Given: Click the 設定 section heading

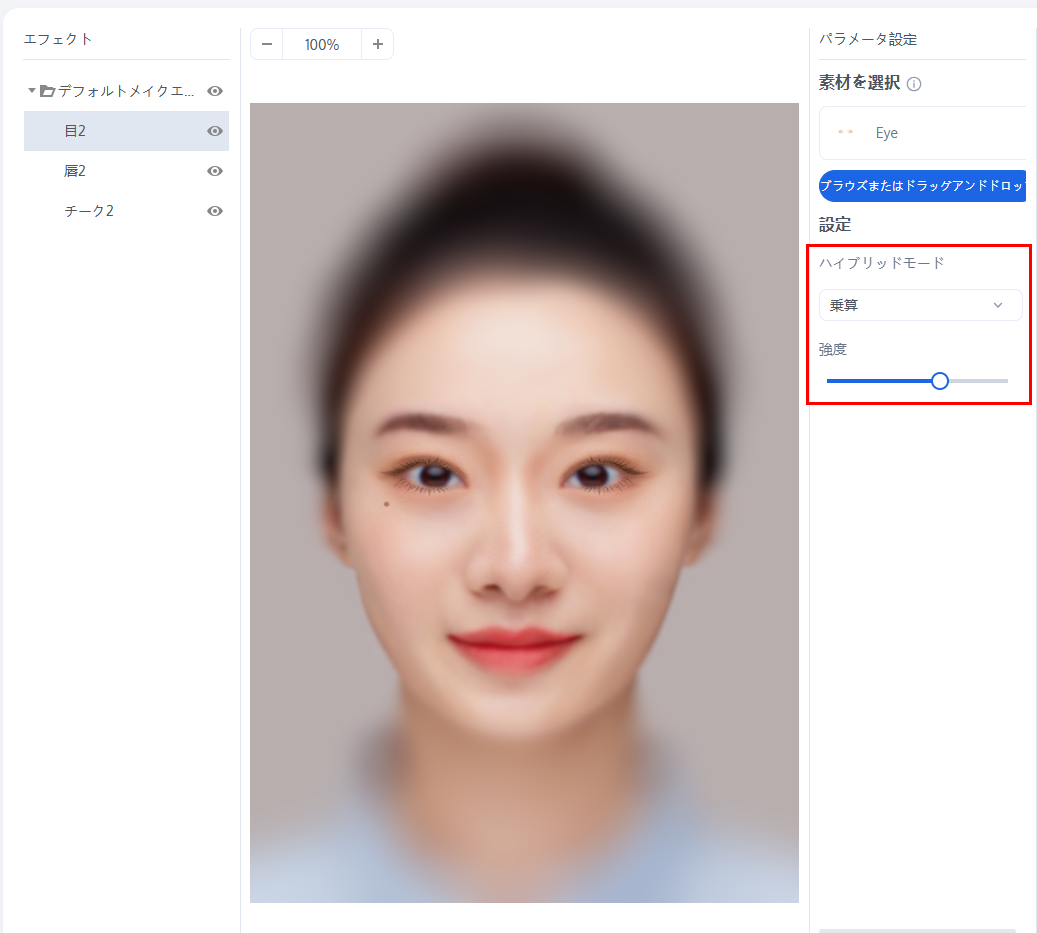Looking at the screenshot, I should (835, 225).
